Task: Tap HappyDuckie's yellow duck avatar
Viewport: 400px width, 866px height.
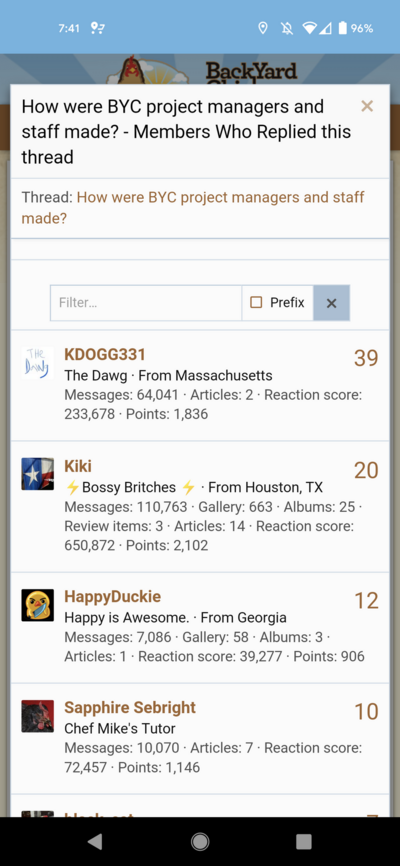Action: pyautogui.click(x=38, y=605)
